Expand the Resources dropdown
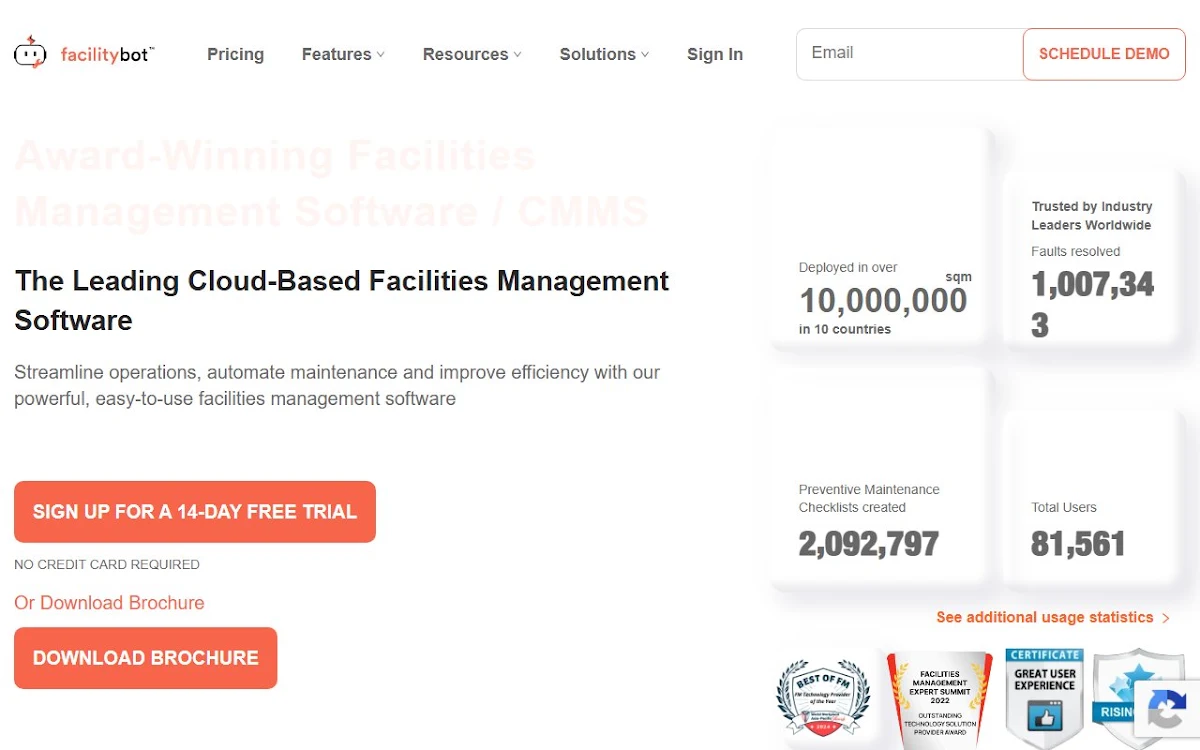 pos(472,54)
